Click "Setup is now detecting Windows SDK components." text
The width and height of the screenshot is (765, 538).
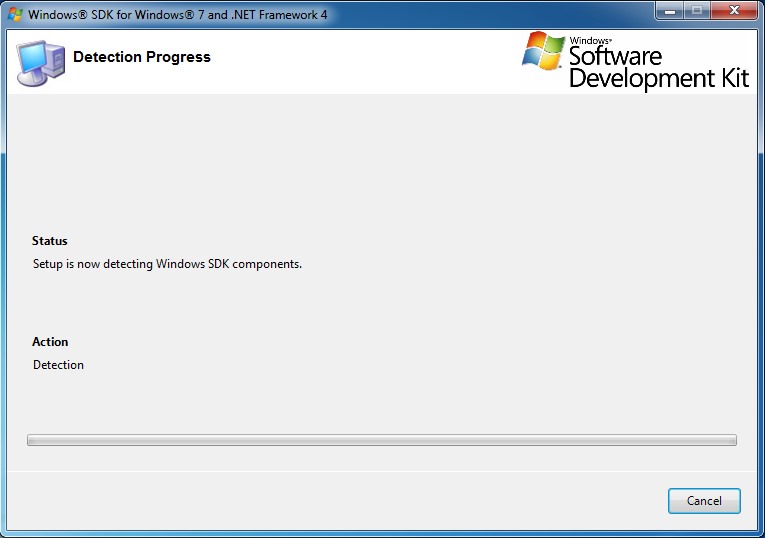[167, 264]
